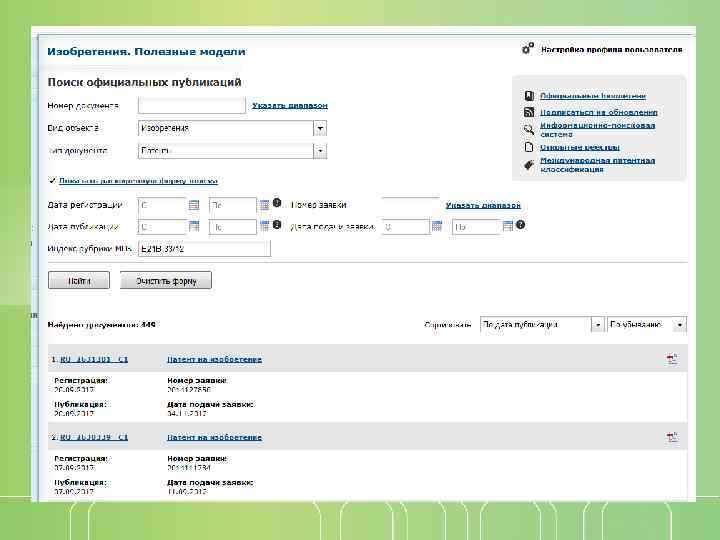
Task: Focus the filing date 'to' input
Action: point(476,227)
